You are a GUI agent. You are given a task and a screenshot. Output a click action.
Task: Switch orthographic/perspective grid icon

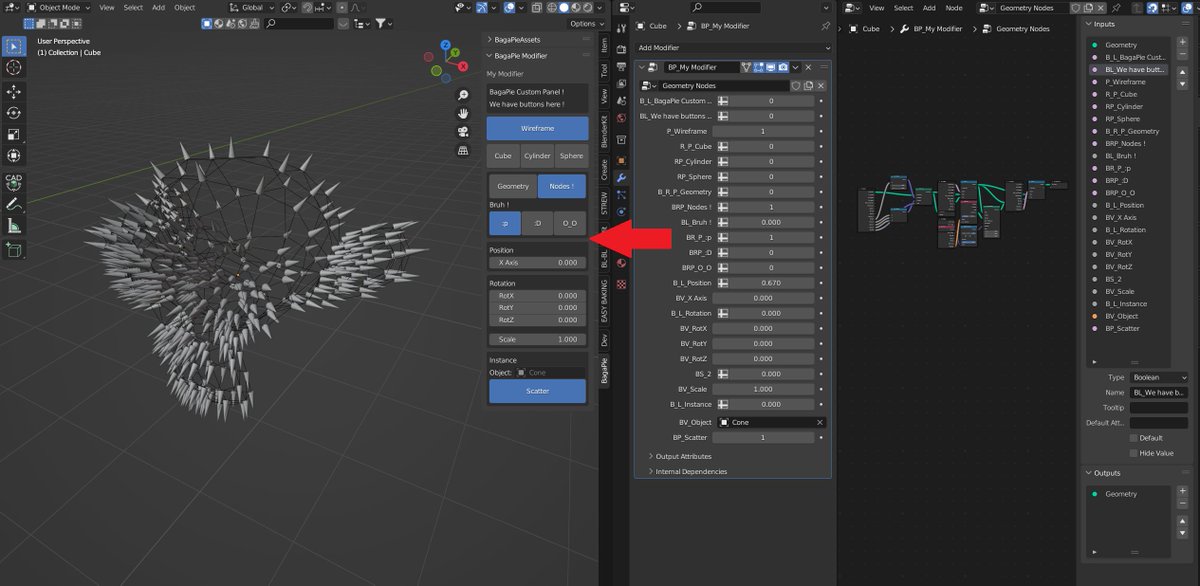[463, 150]
